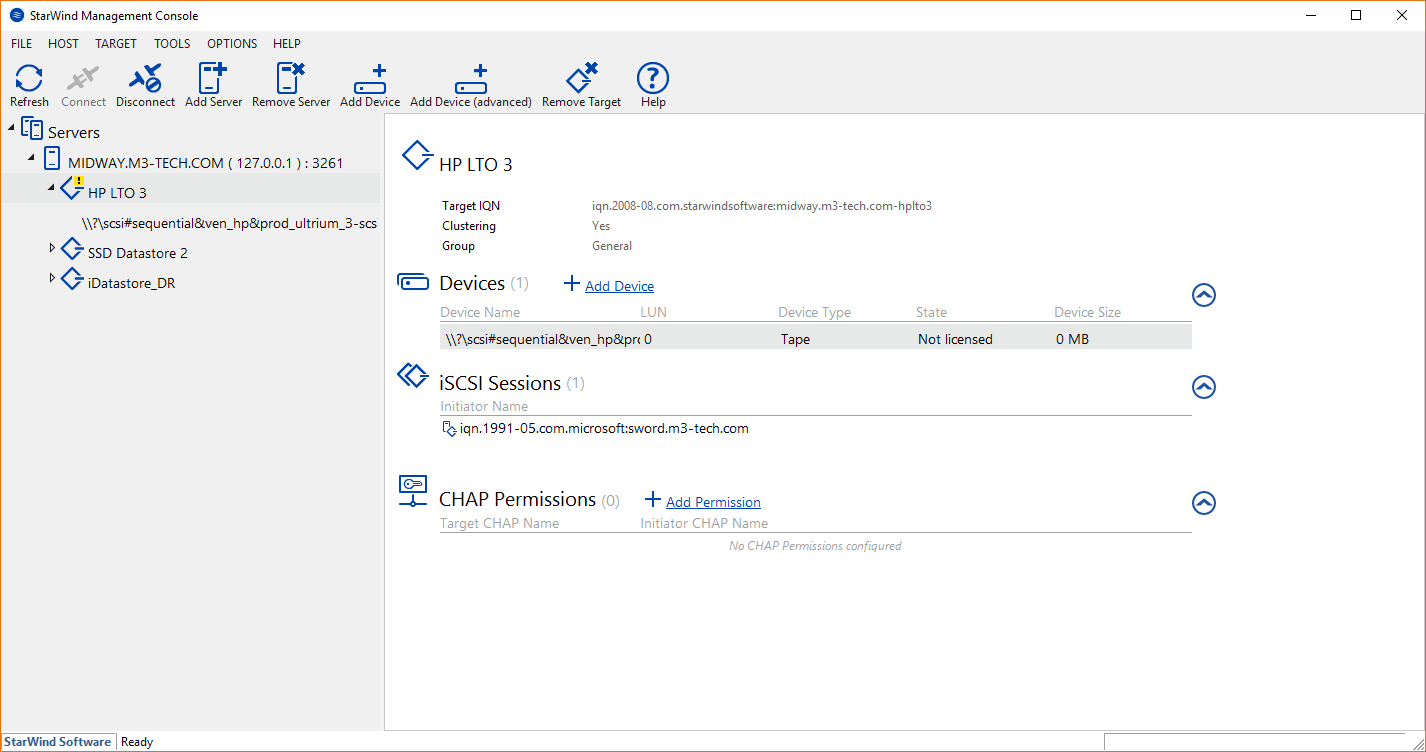Screen dimensions: 1426x752
Task: Click the iqn.1991-05.com.microsoft:sword.m3-tech.com session
Action: (x=604, y=428)
